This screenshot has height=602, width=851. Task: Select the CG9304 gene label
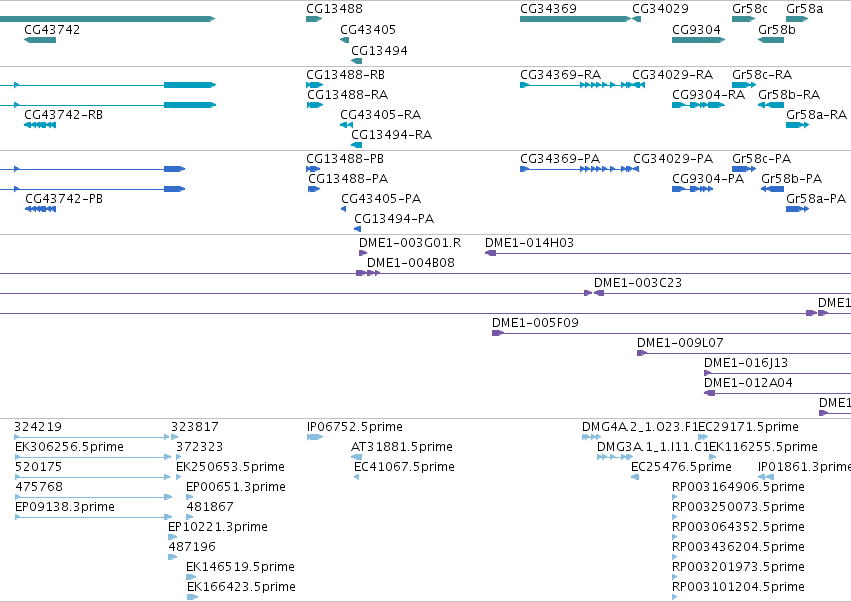coord(696,30)
